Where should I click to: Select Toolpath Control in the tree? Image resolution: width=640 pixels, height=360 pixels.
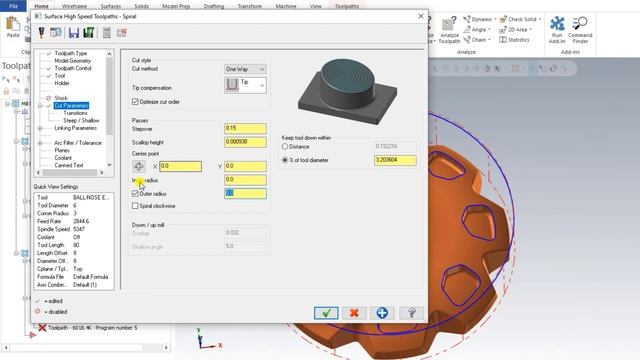pyautogui.click(x=73, y=68)
